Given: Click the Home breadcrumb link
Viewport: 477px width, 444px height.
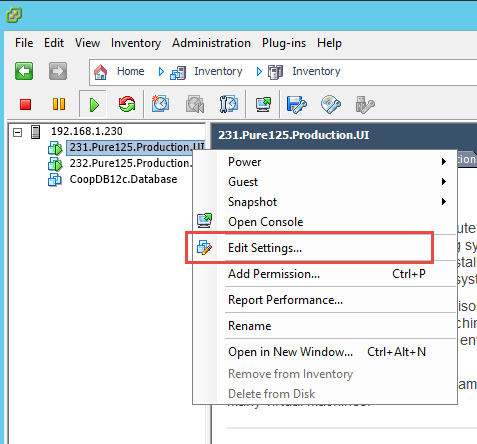Looking at the screenshot, I should point(130,71).
